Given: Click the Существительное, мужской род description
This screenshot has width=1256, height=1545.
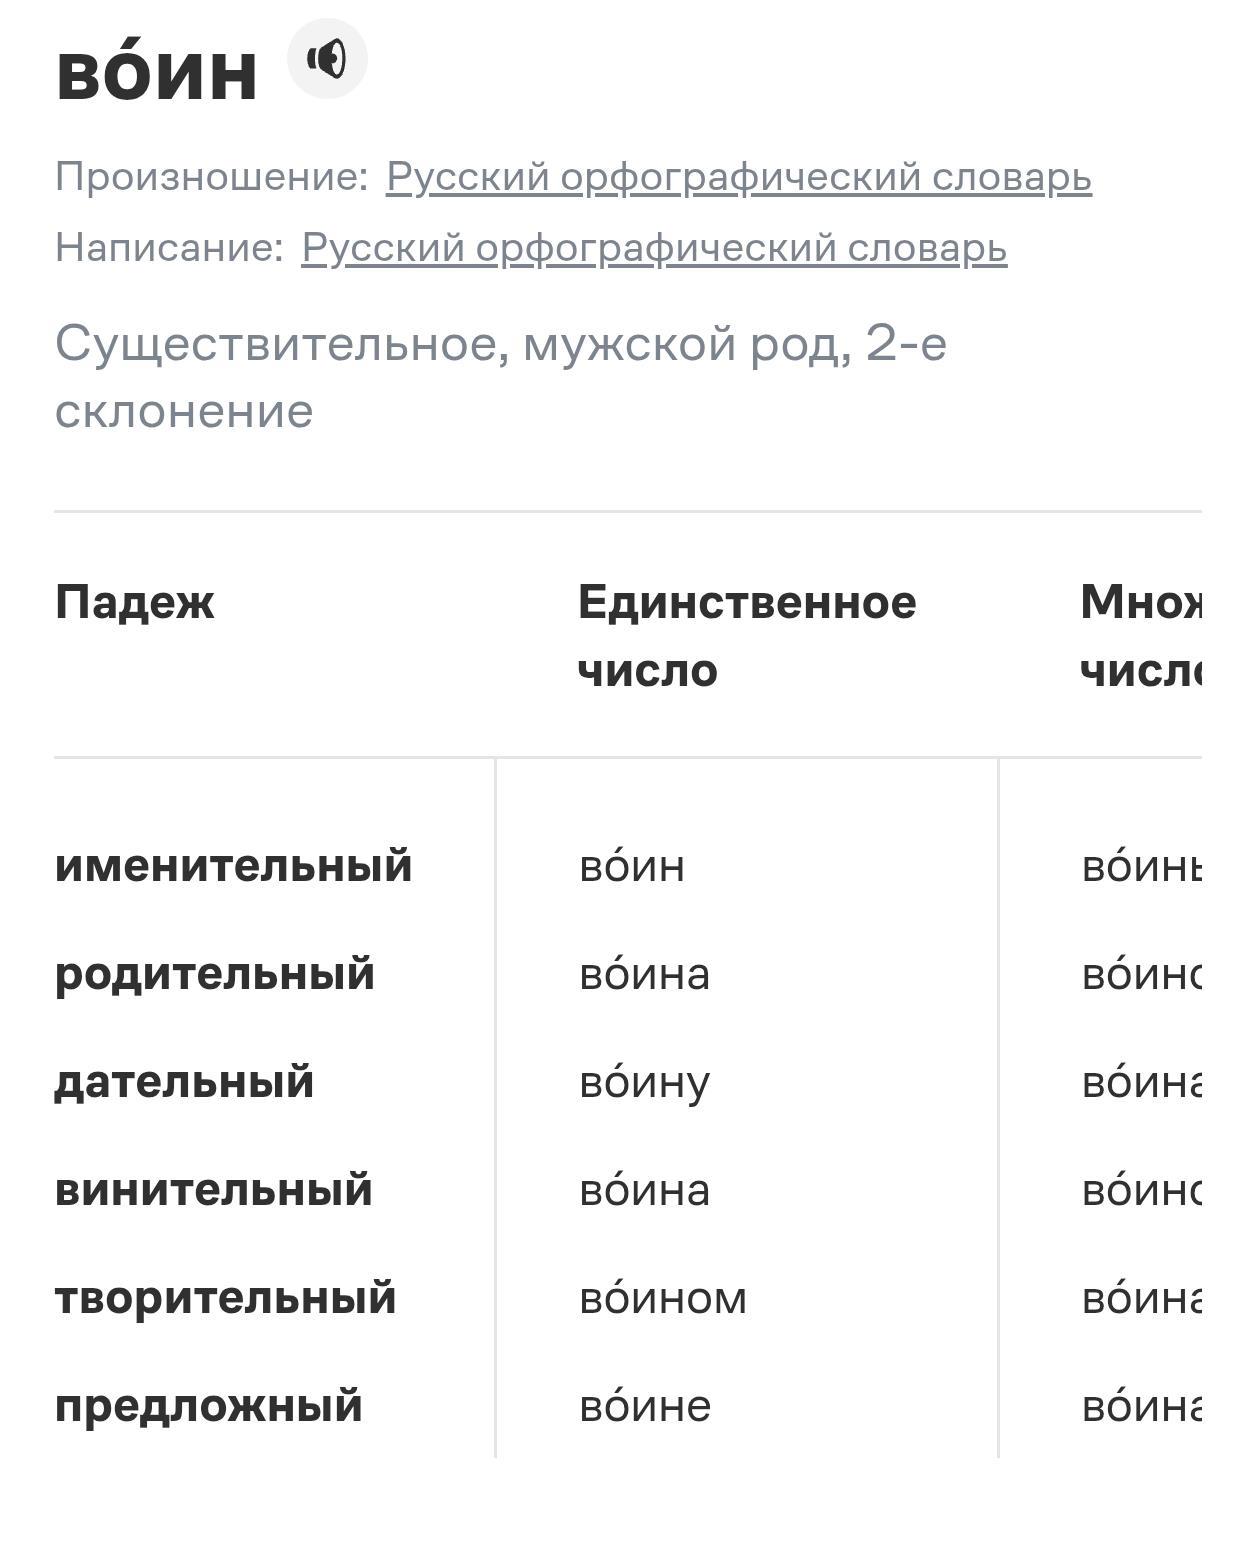Looking at the screenshot, I should click(500, 376).
